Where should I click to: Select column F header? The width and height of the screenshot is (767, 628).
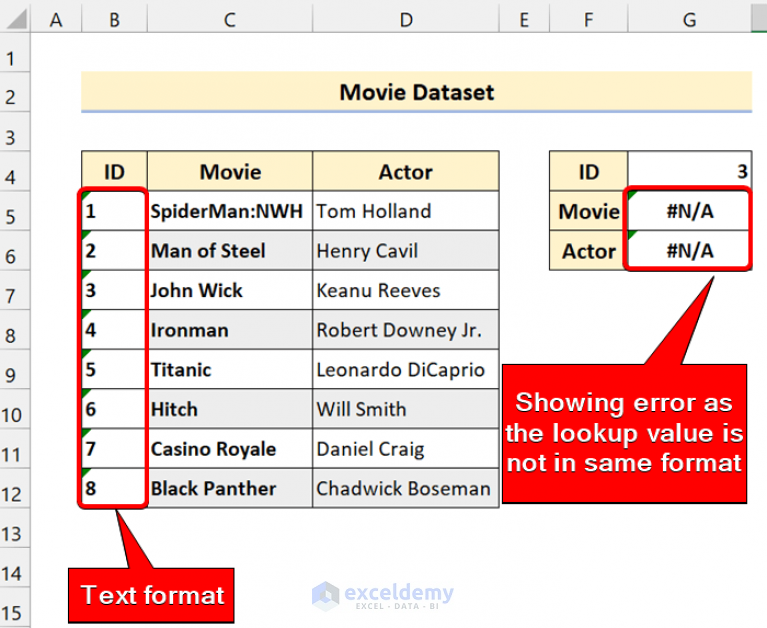click(588, 20)
